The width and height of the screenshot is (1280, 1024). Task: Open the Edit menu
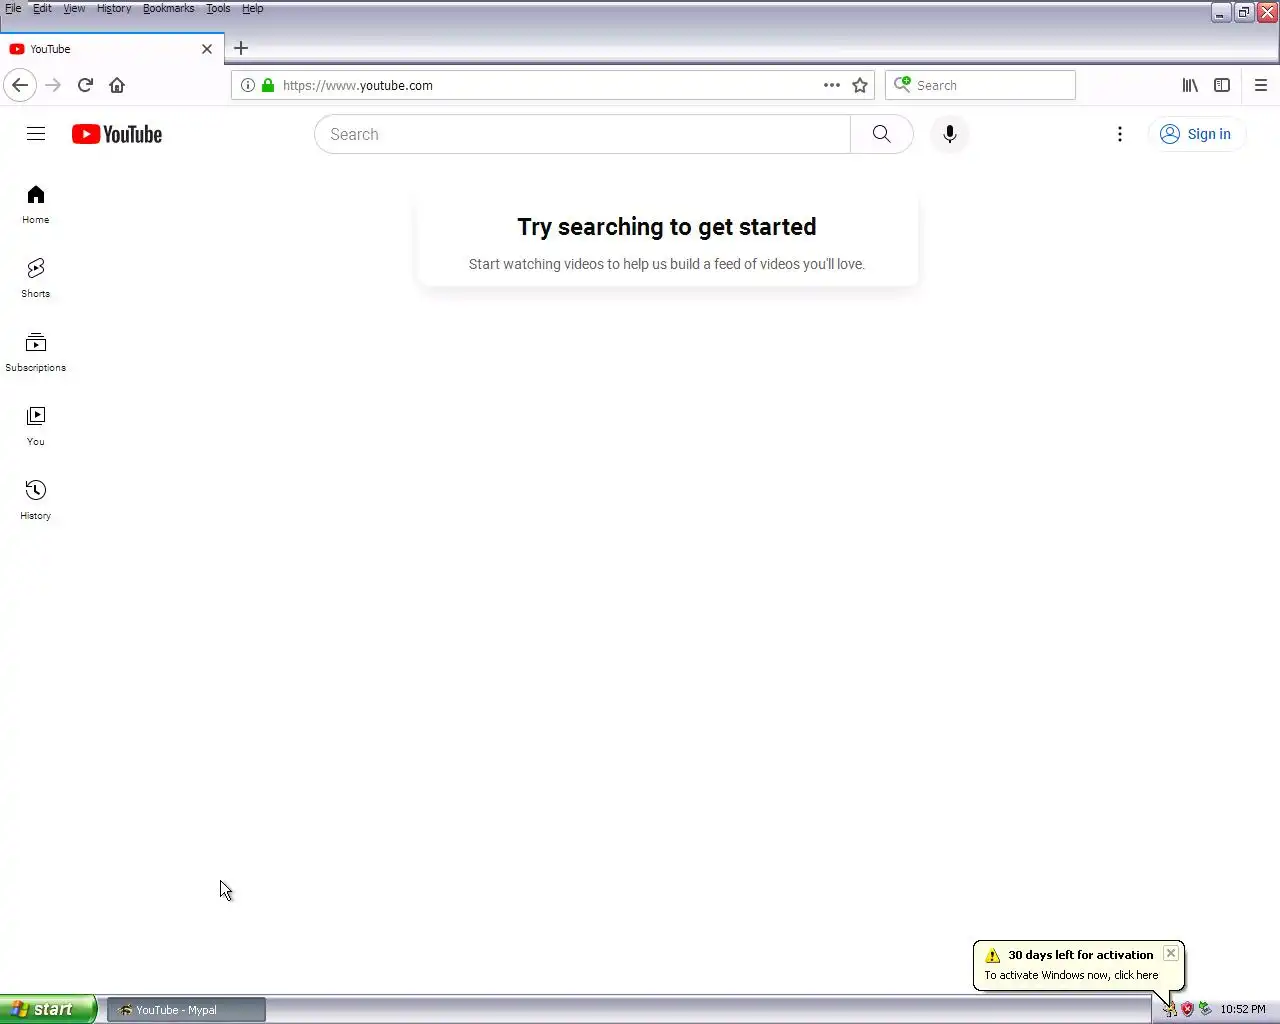[42, 8]
